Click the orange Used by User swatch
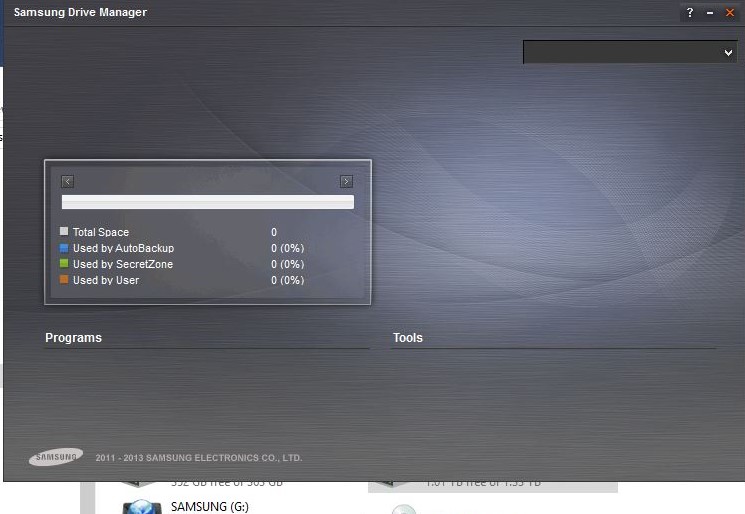 point(64,280)
